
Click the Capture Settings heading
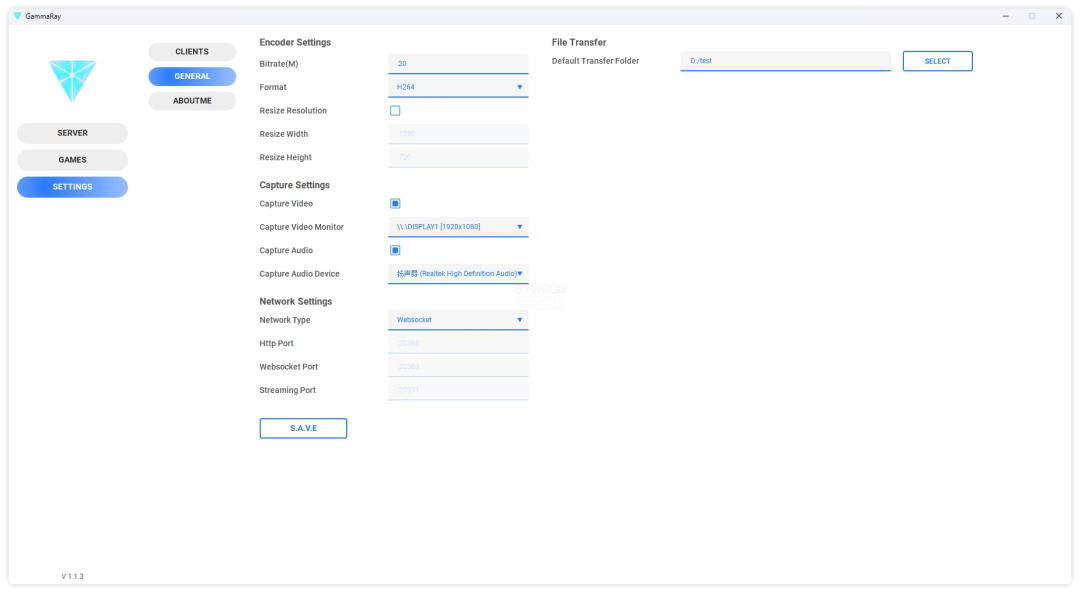[294, 185]
